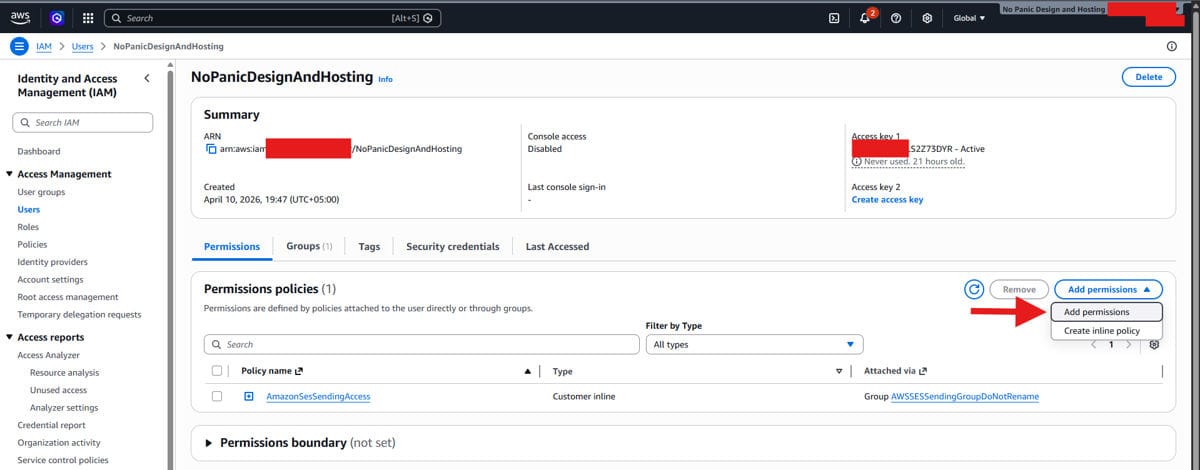Open Identity providers in the sidebar
The width and height of the screenshot is (1200, 470).
pyautogui.click(x=52, y=262)
